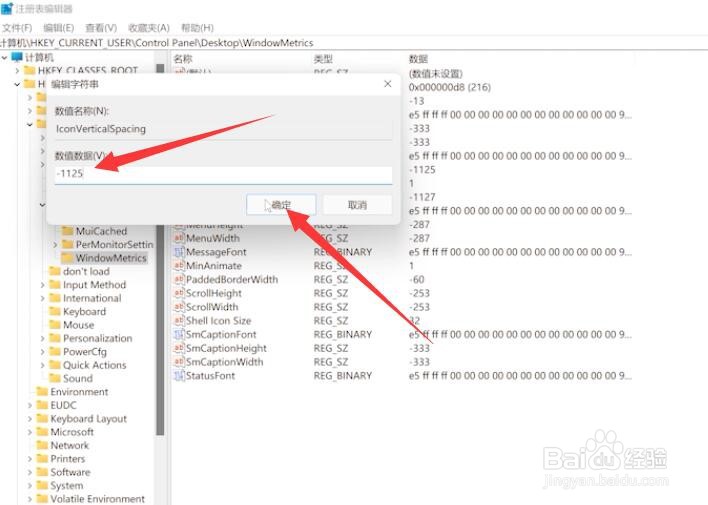
Task: Click the SmCaptionHeight string value icon
Action: pyautogui.click(x=179, y=348)
